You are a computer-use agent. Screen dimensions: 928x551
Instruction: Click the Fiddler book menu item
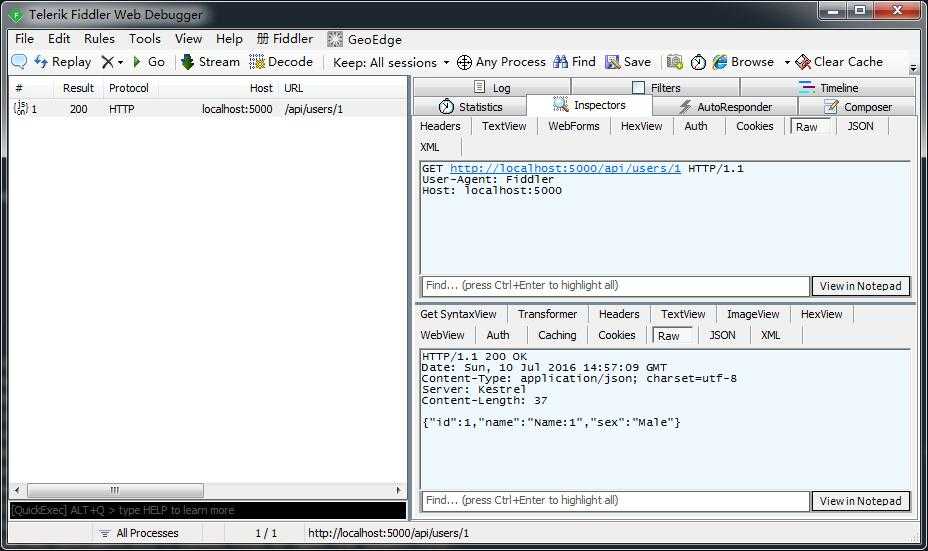coord(285,38)
